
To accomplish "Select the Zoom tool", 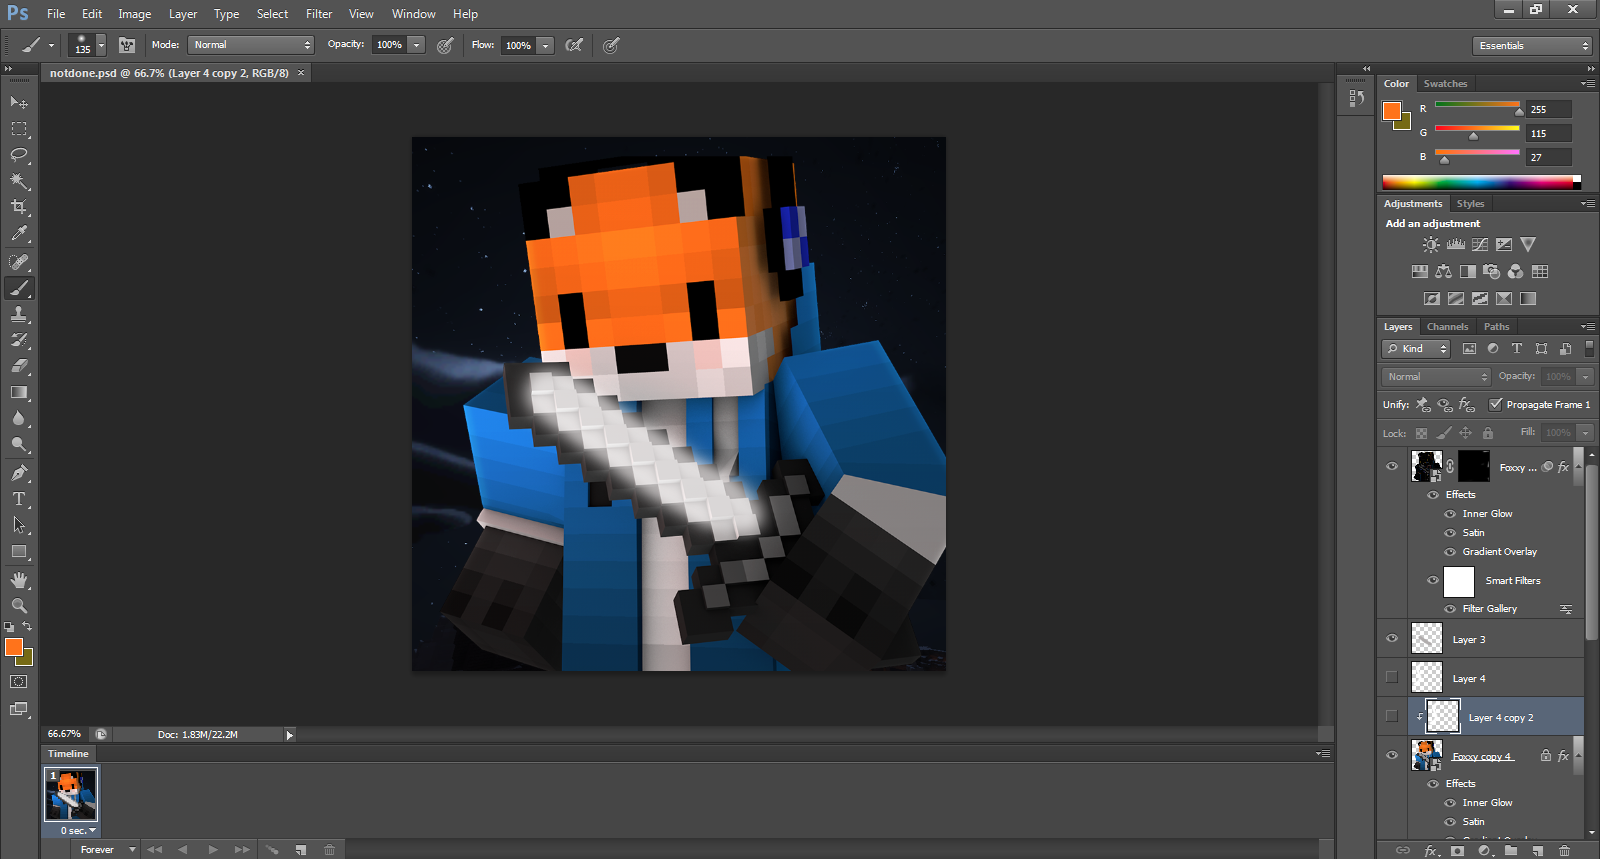I will pos(19,606).
